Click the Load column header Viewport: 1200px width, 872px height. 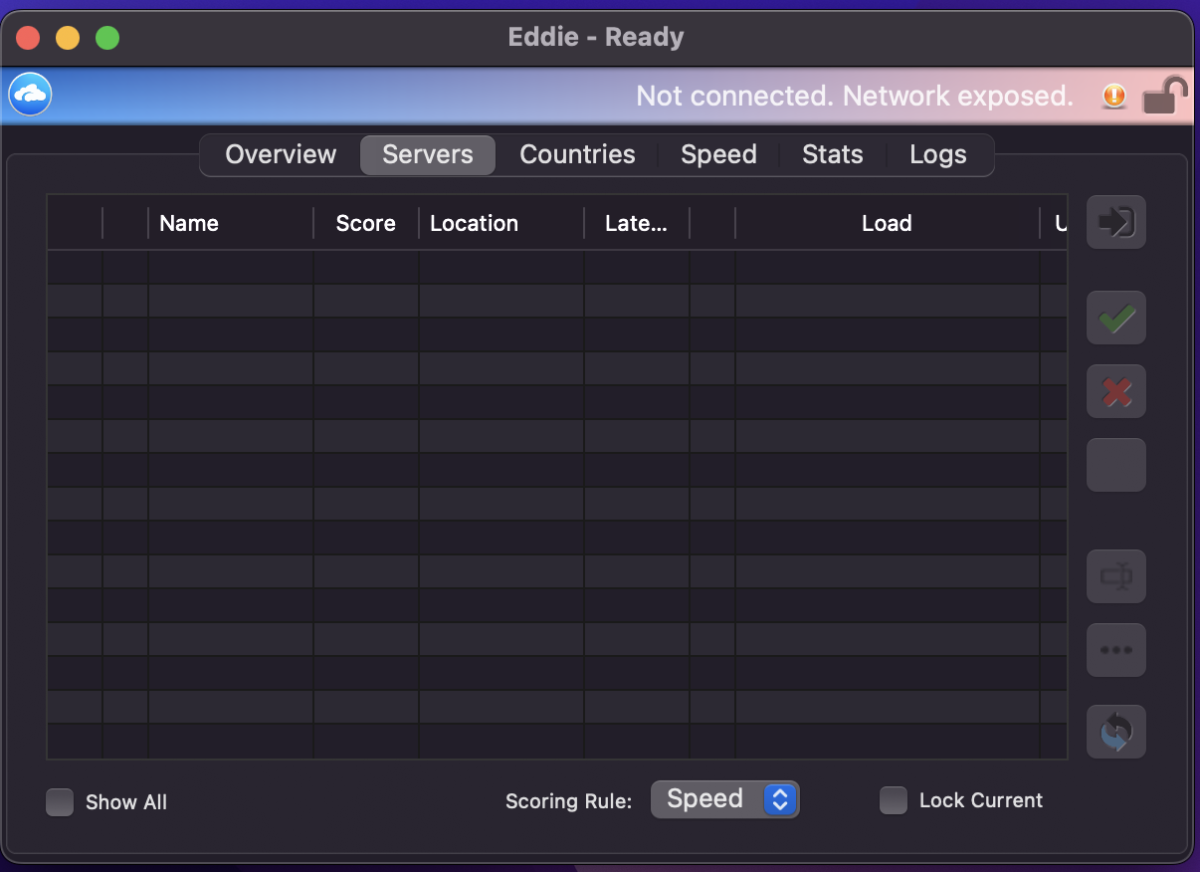[x=886, y=224]
